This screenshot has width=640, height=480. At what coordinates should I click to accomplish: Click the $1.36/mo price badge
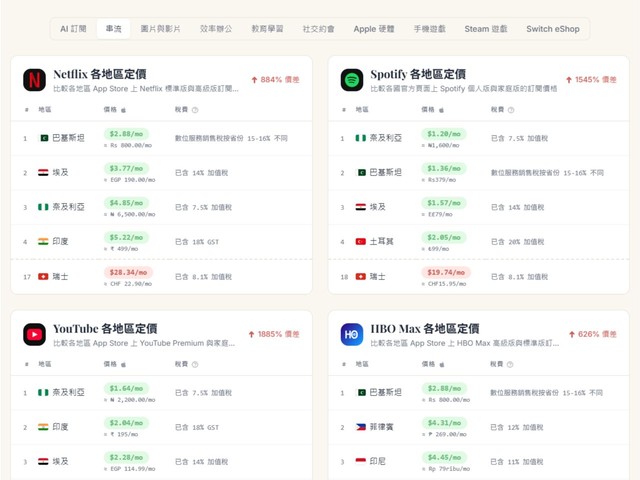point(444,168)
